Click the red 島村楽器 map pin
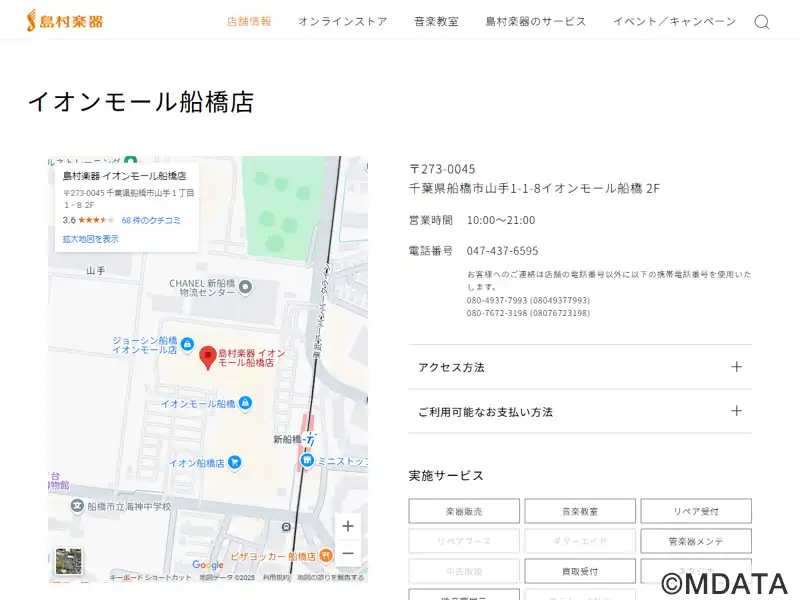800x600 pixels. [208, 357]
